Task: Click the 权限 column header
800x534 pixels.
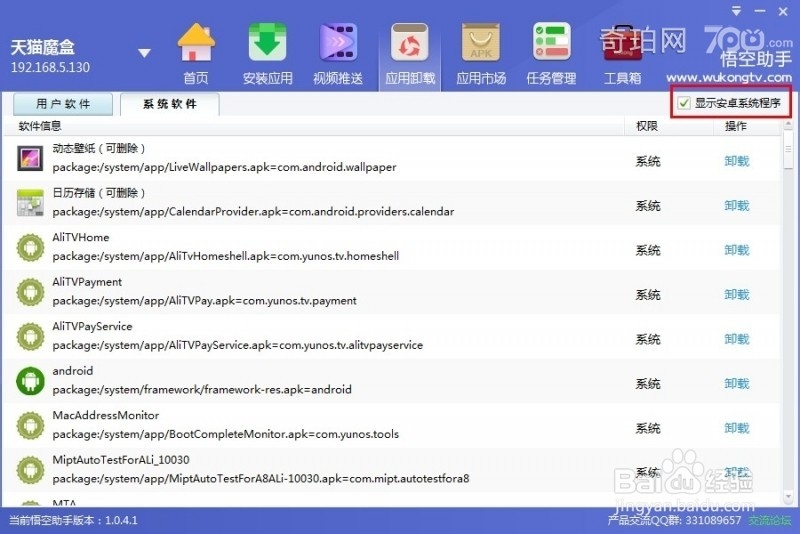Action: tap(647, 126)
